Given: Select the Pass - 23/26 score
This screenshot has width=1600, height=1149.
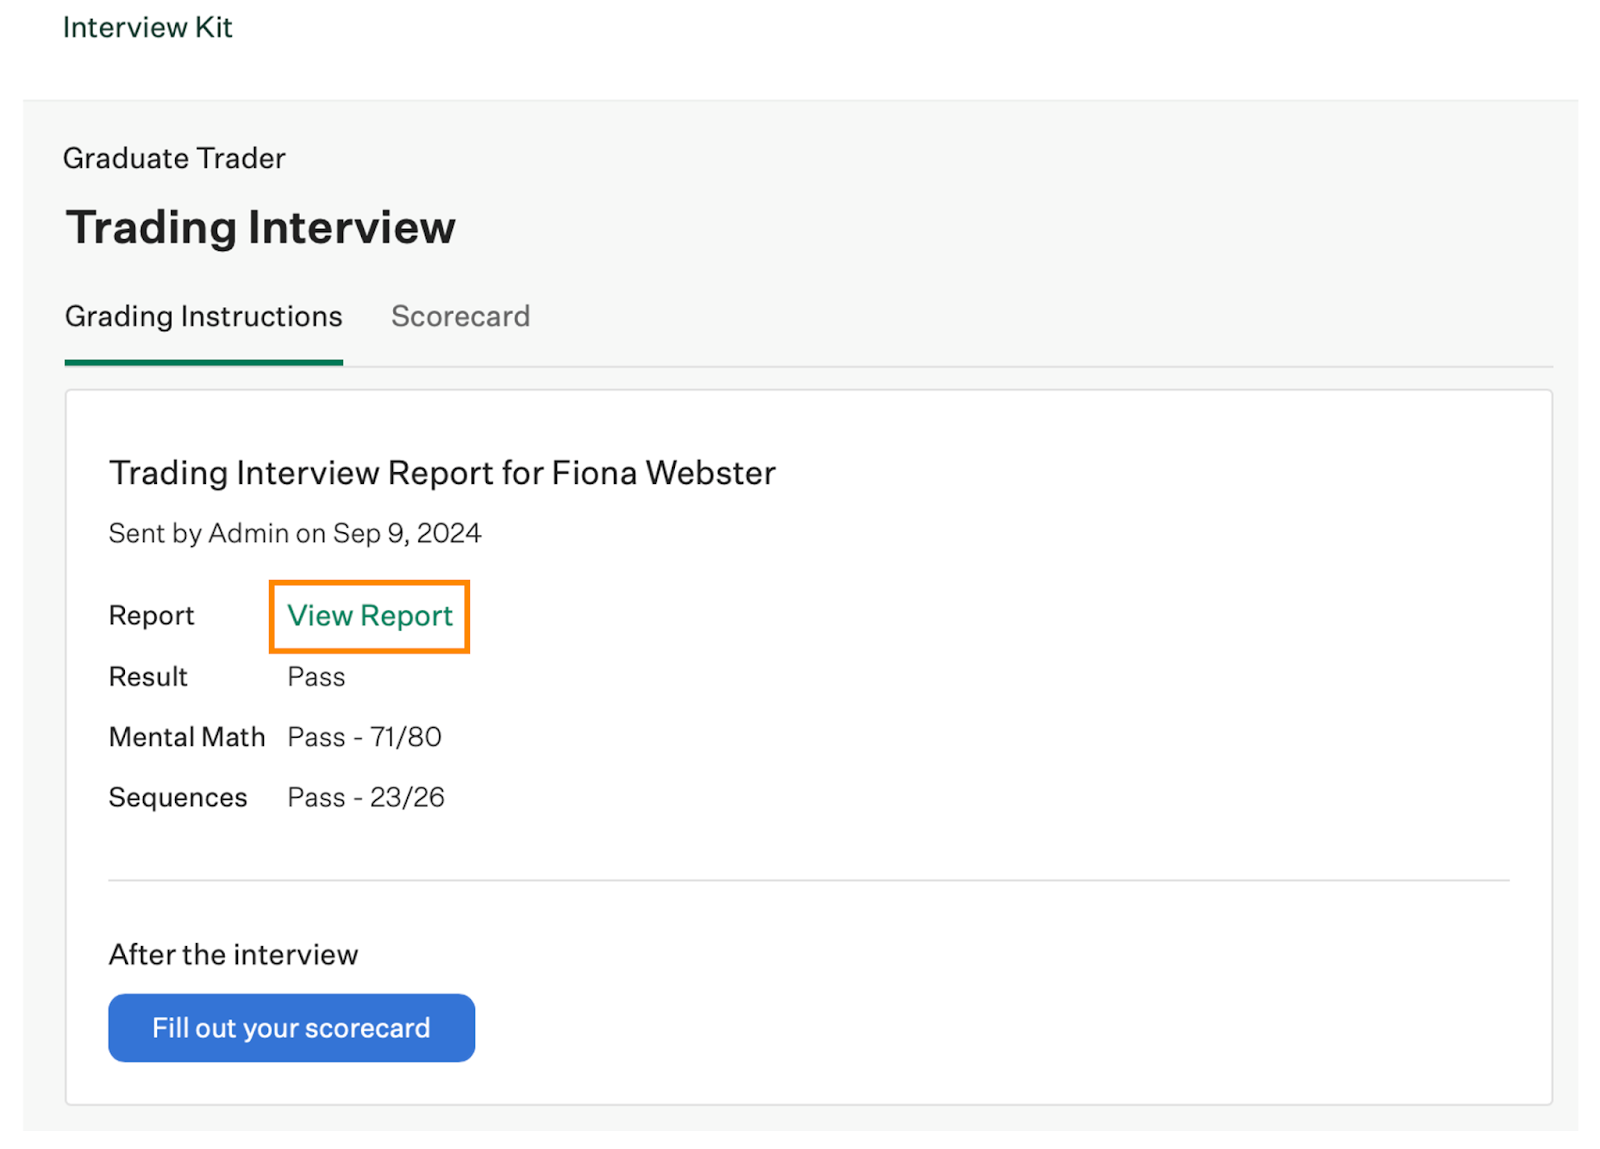Looking at the screenshot, I should coord(365,798).
